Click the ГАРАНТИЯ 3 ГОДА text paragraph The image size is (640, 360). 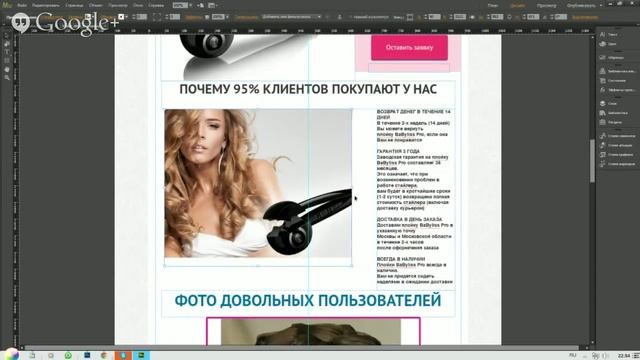[413, 180]
